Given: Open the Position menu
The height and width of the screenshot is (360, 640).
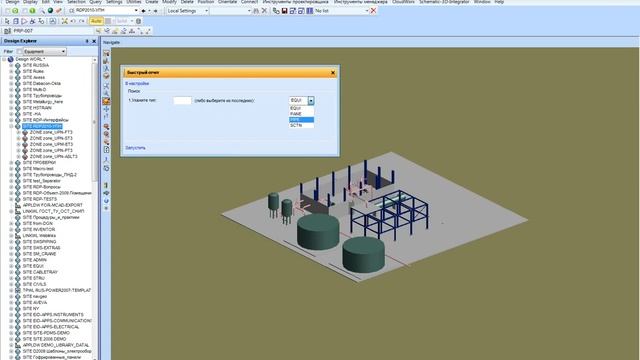Looking at the screenshot, I should tap(206, 2).
